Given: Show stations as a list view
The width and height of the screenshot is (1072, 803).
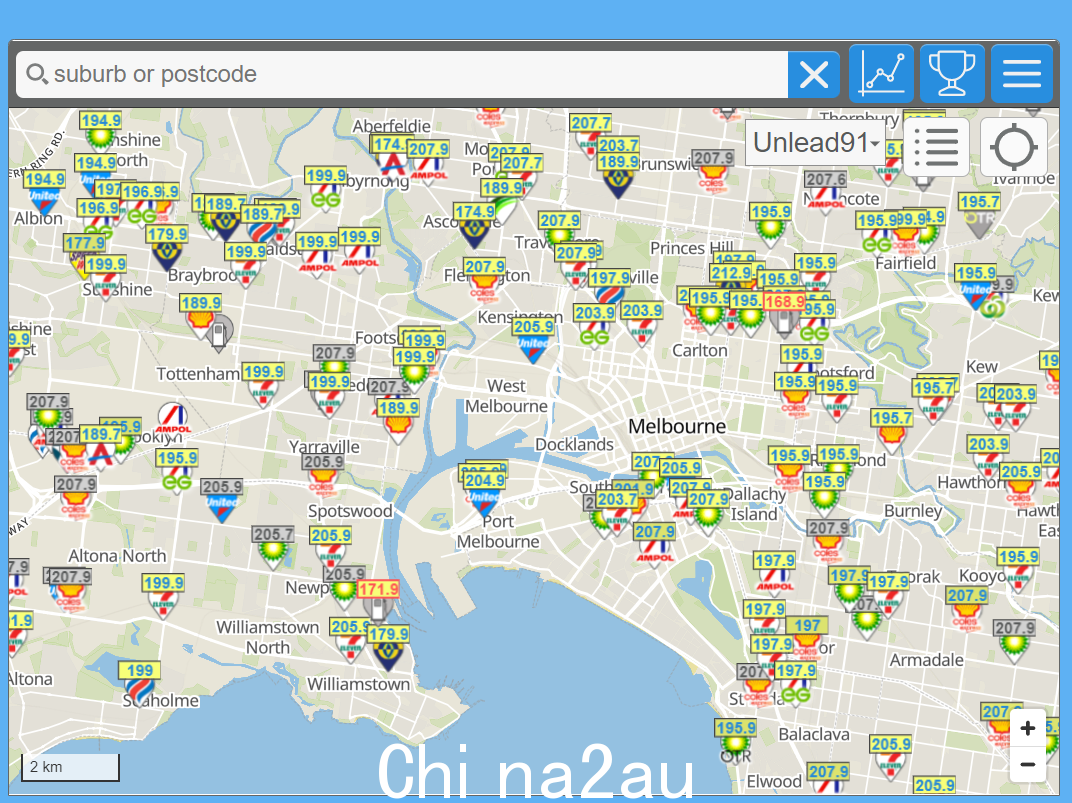Looking at the screenshot, I should (936, 147).
